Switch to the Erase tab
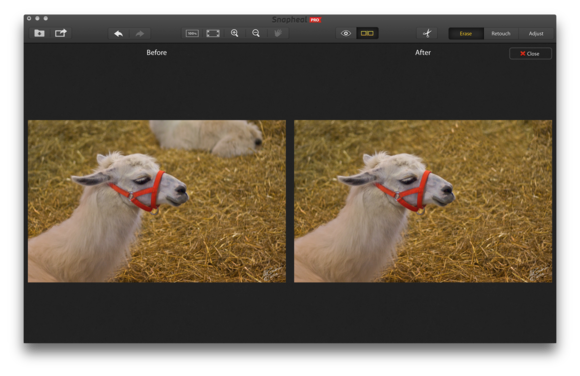 [x=466, y=34]
